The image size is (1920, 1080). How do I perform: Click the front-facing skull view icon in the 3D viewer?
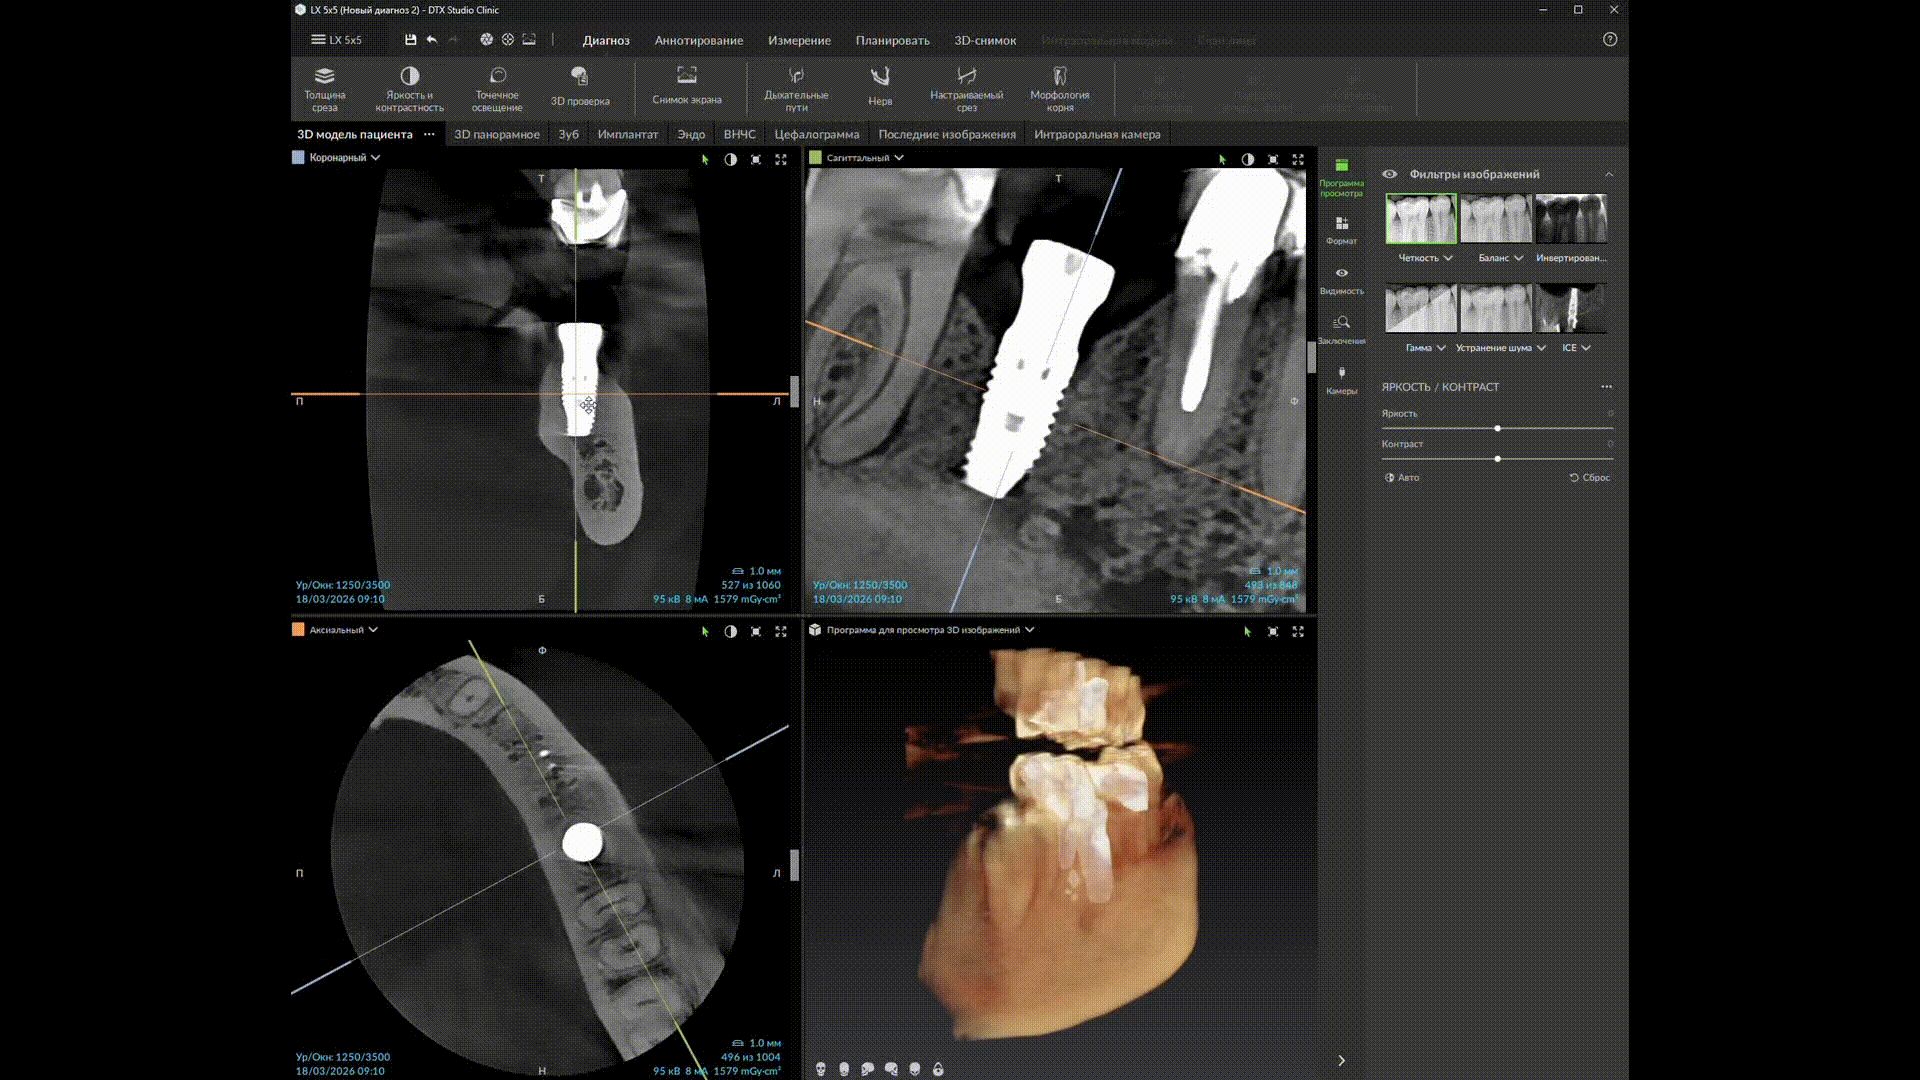pos(821,1069)
